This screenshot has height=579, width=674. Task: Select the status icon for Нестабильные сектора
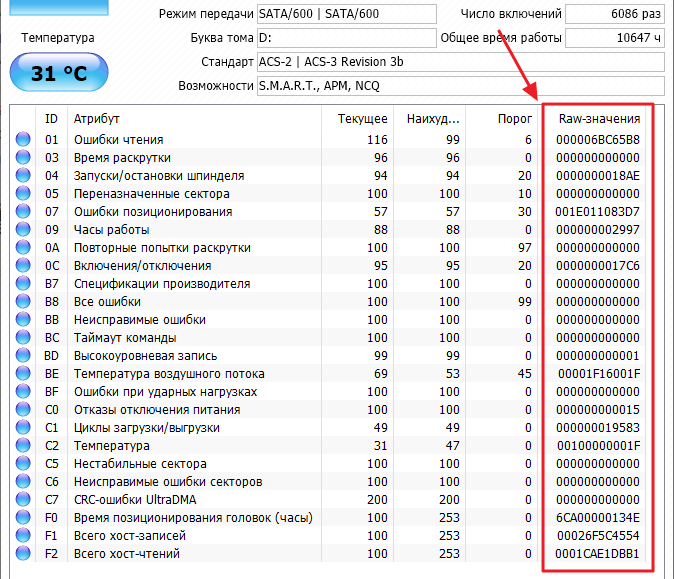(23, 464)
